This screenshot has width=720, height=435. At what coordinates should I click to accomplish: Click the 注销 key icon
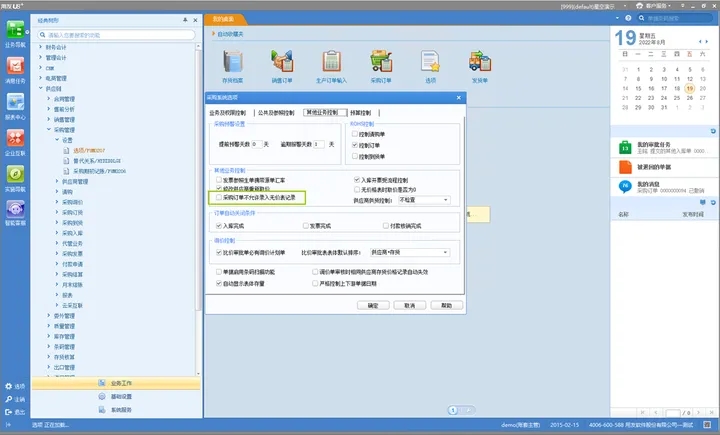click(x=8, y=399)
